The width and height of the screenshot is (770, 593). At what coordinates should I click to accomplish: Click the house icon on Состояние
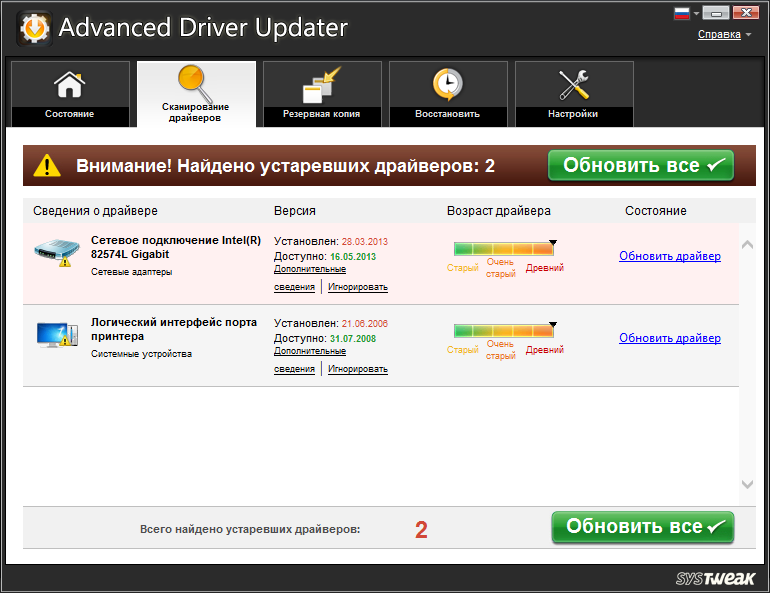(x=69, y=84)
